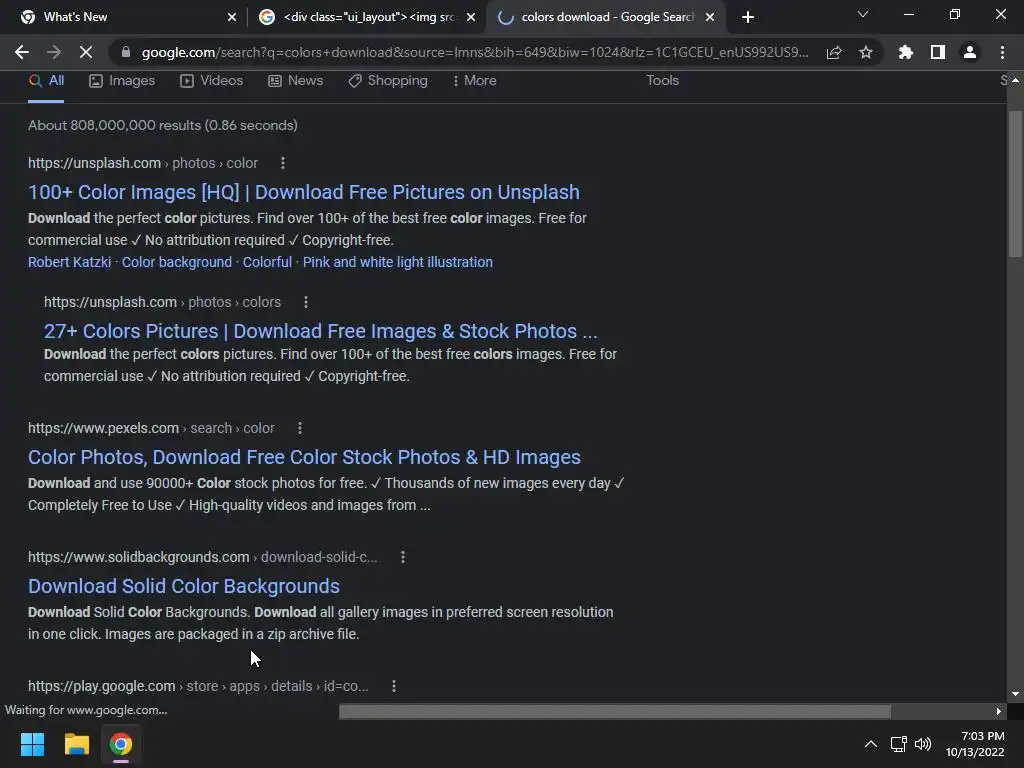This screenshot has height=768, width=1024.
Task: Toggle the Chrome side panel icon
Action: (938, 52)
